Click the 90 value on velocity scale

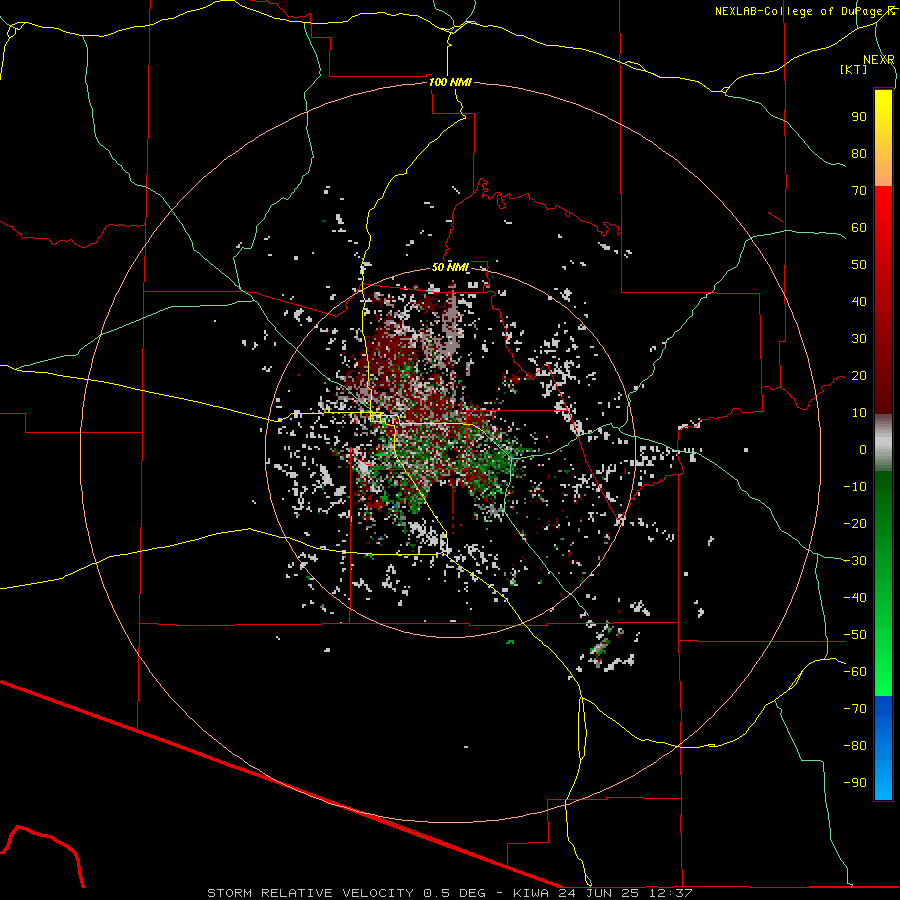click(x=859, y=117)
